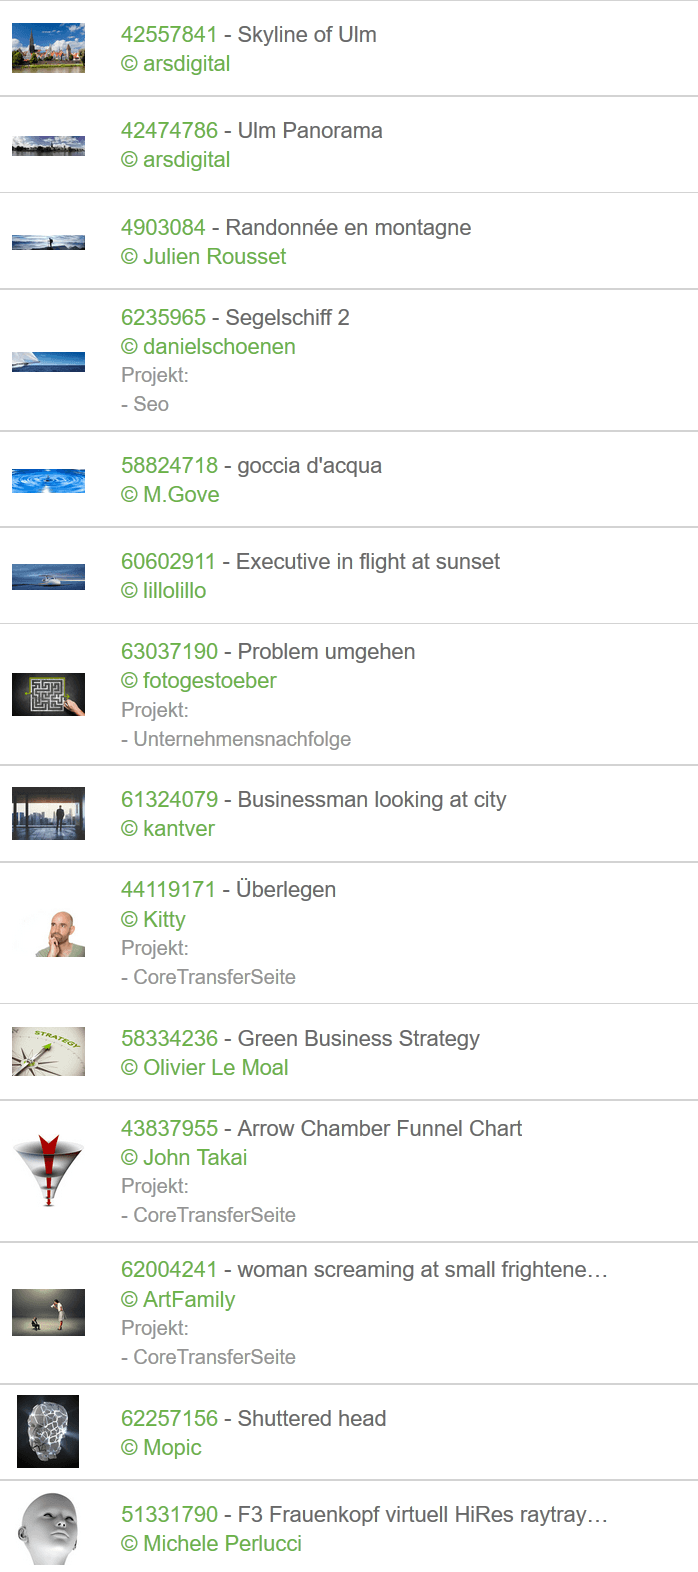The height and width of the screenshot is (1572, 698).
Task: Click the Arrow Chamber Funnel Chart thumbnail
Action: (48, 1171)
